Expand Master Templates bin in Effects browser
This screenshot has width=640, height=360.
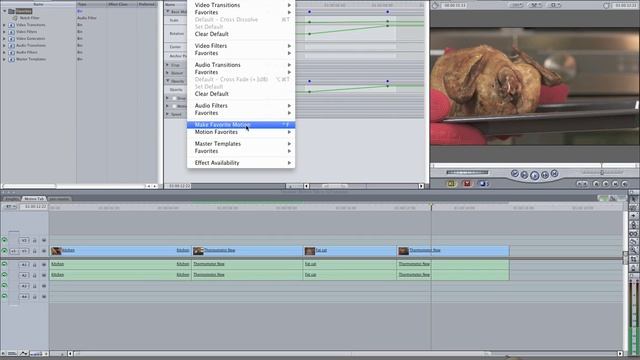point(4,59)
